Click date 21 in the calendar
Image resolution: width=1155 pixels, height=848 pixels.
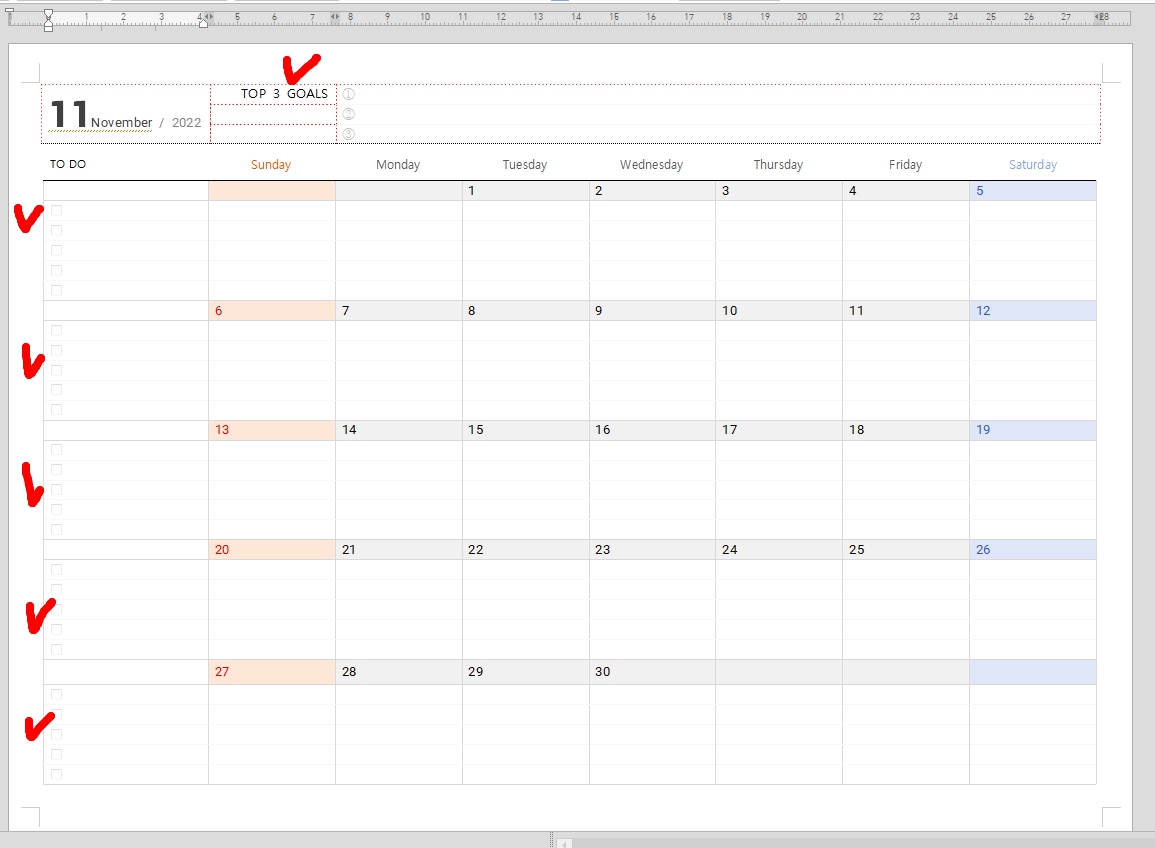pos(349,550)
